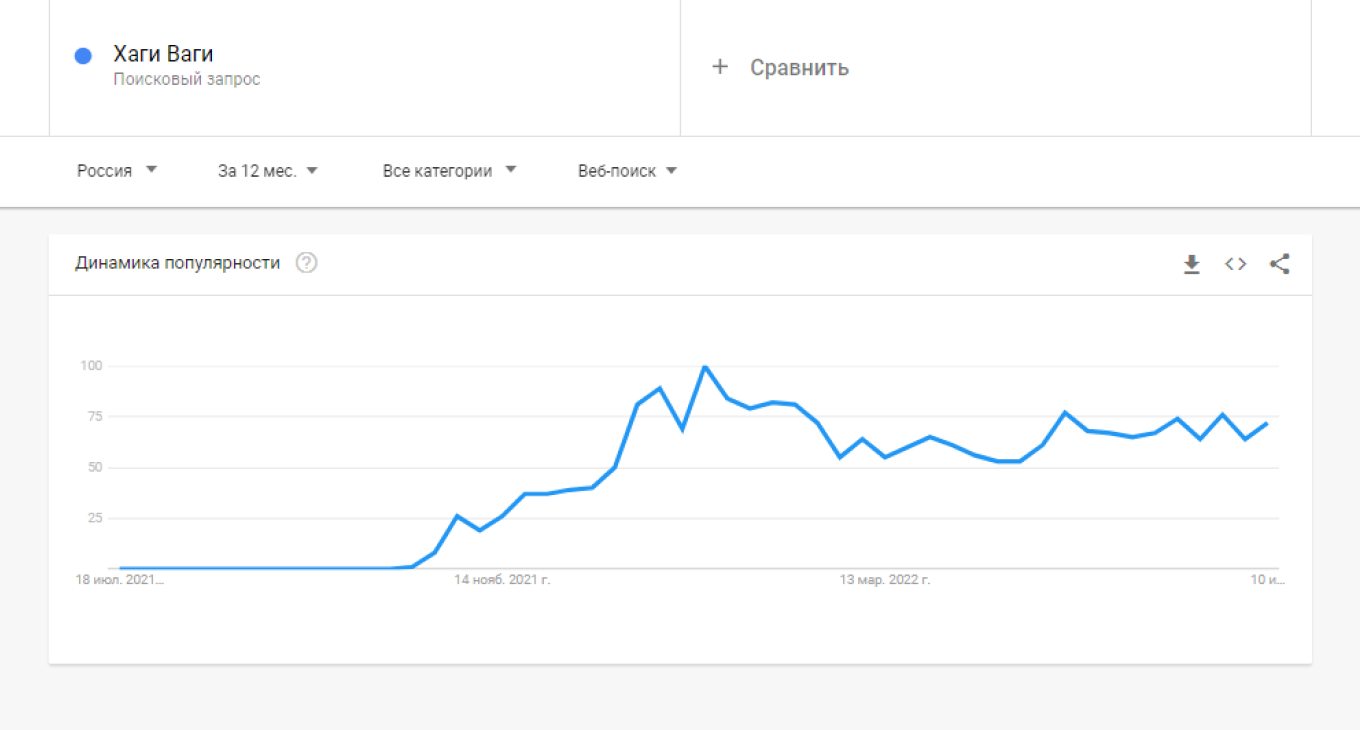Click the 18 июл. 2021 axis label

pyautogui.click(x=119, y=580)
